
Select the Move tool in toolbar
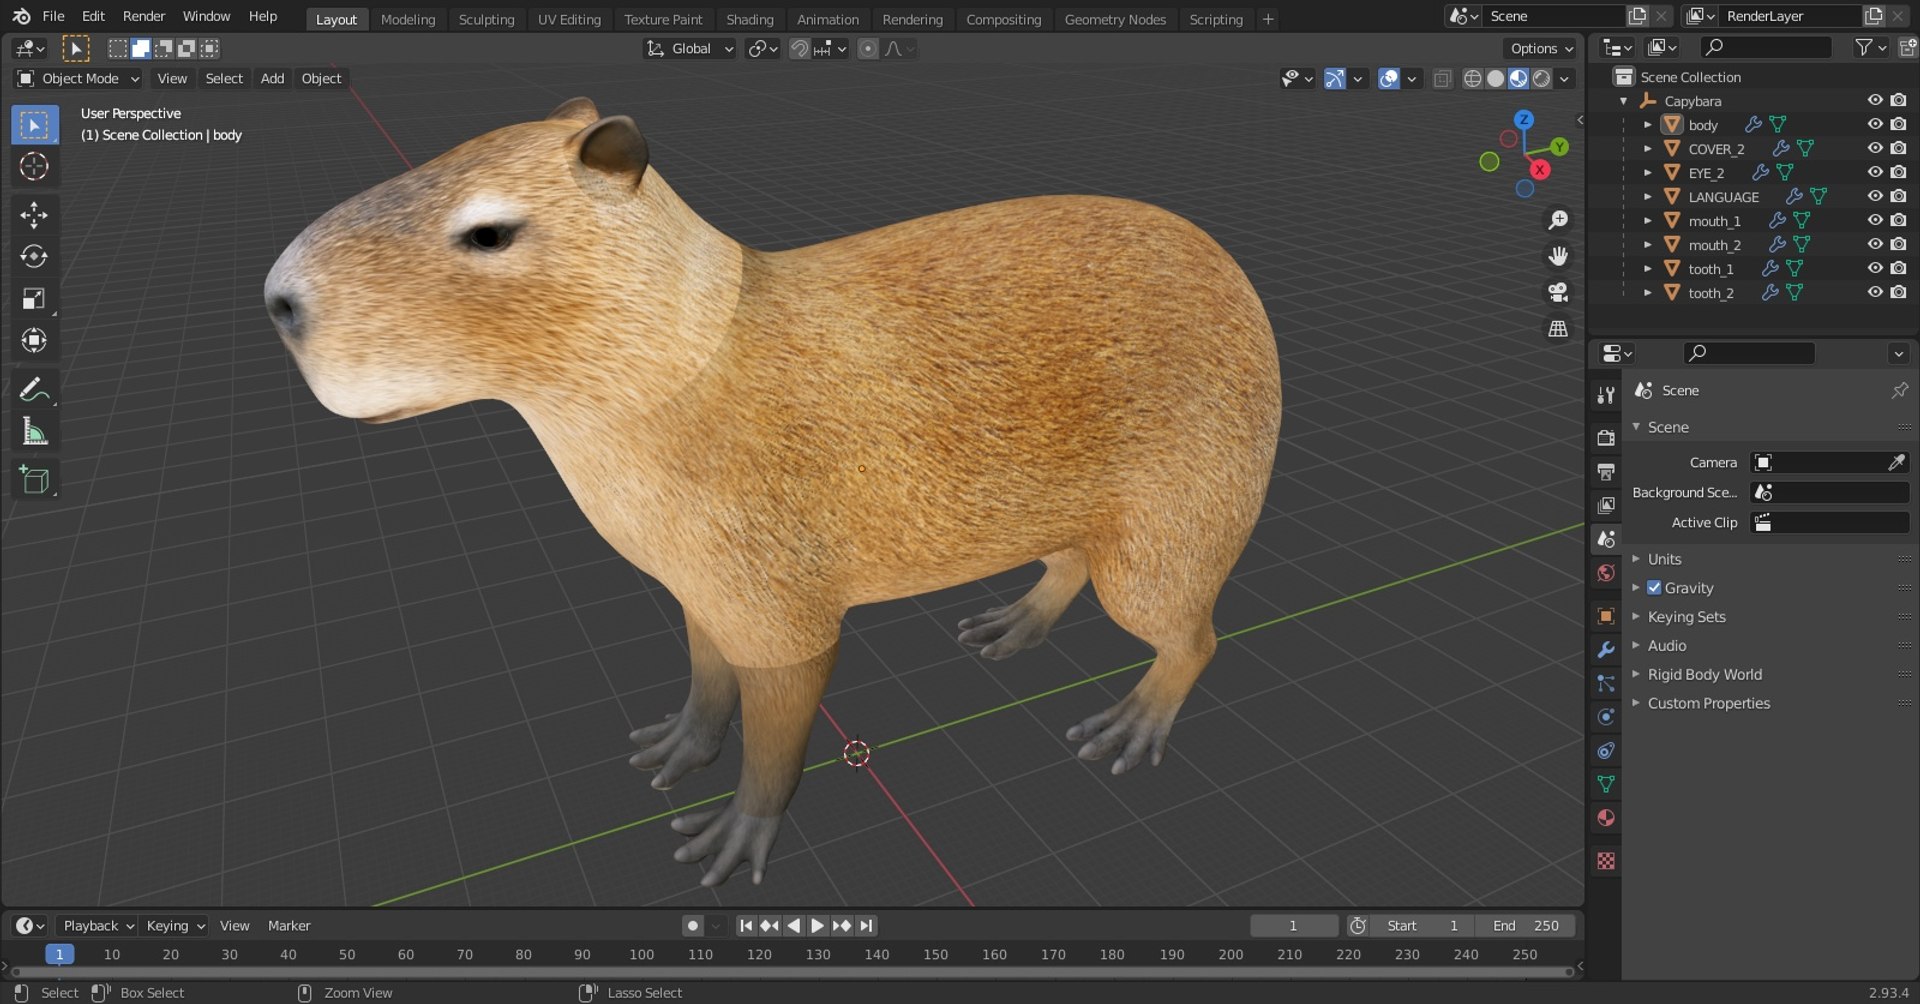pos(34,215)
